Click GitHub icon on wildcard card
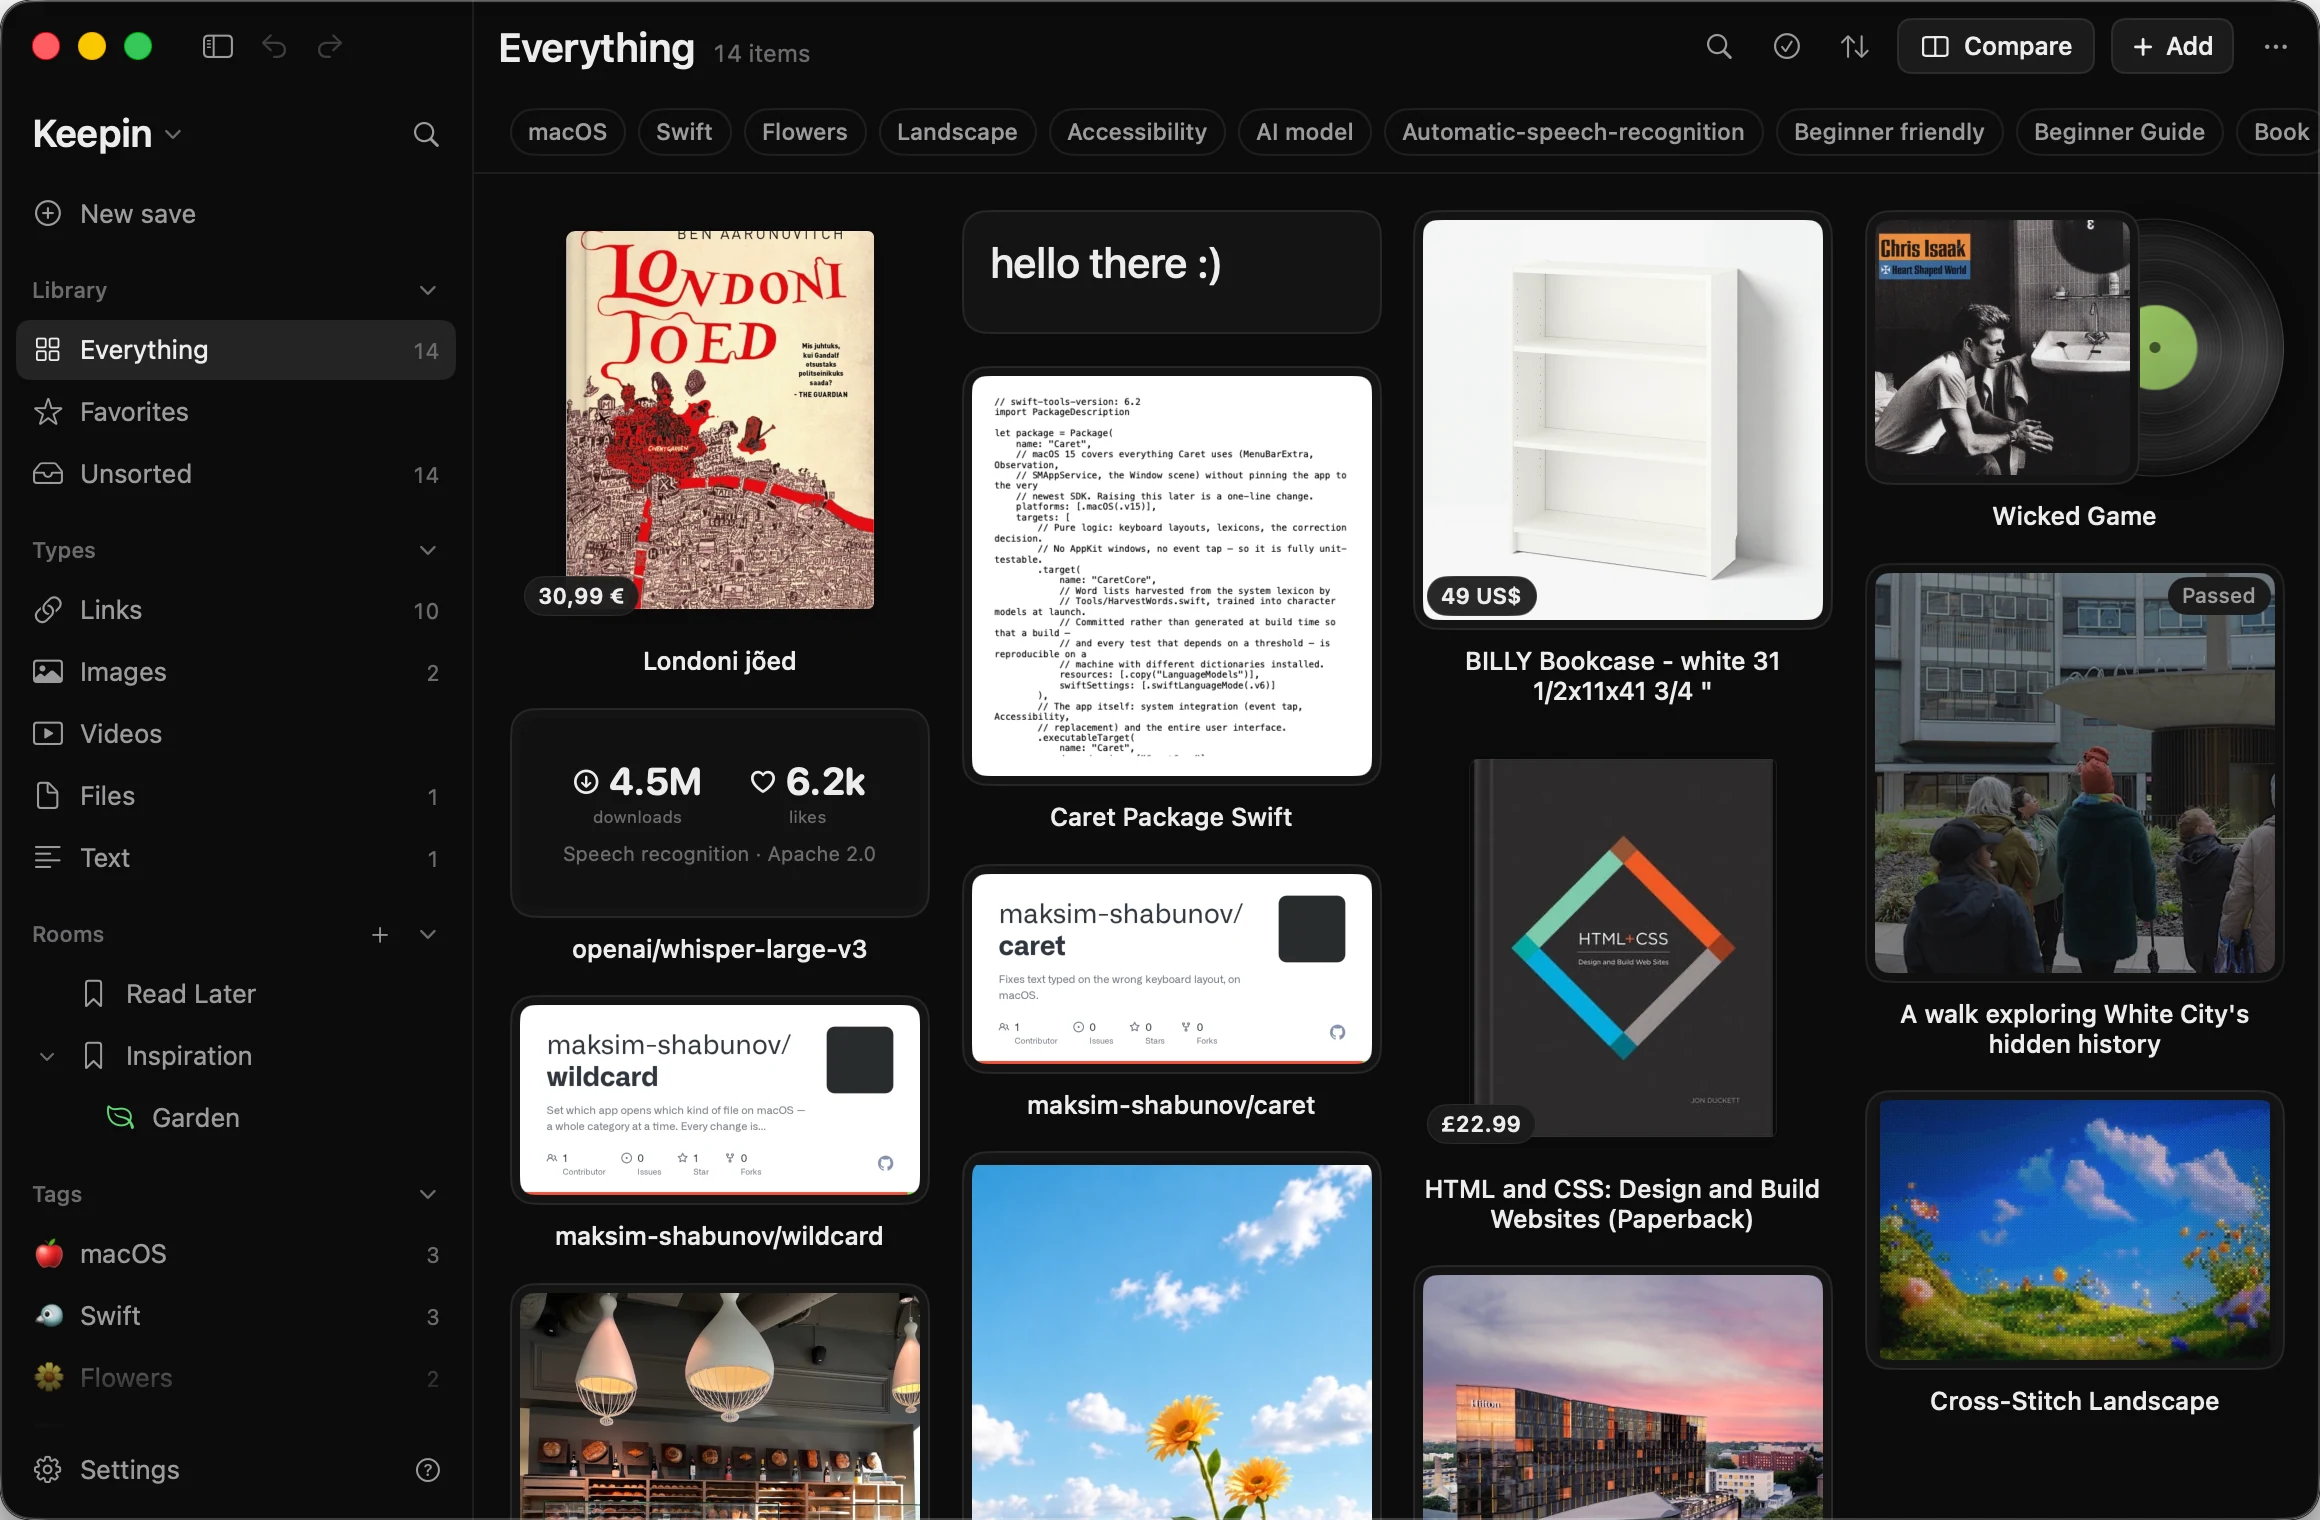This screenshot has width=2320, height=1520. pyautogui.click(x=885, y=1163)
